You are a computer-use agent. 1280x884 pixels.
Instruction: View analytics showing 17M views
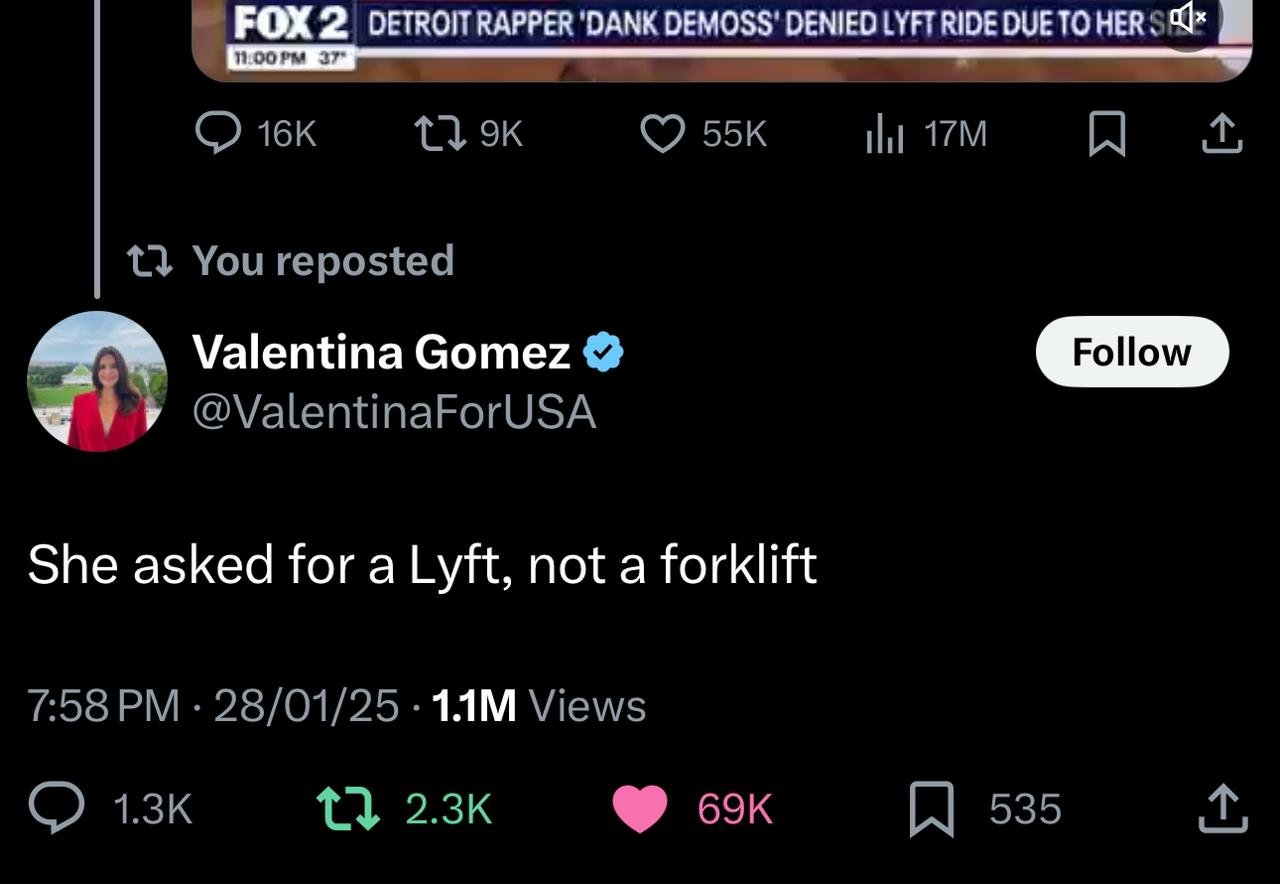pos(885,134)
